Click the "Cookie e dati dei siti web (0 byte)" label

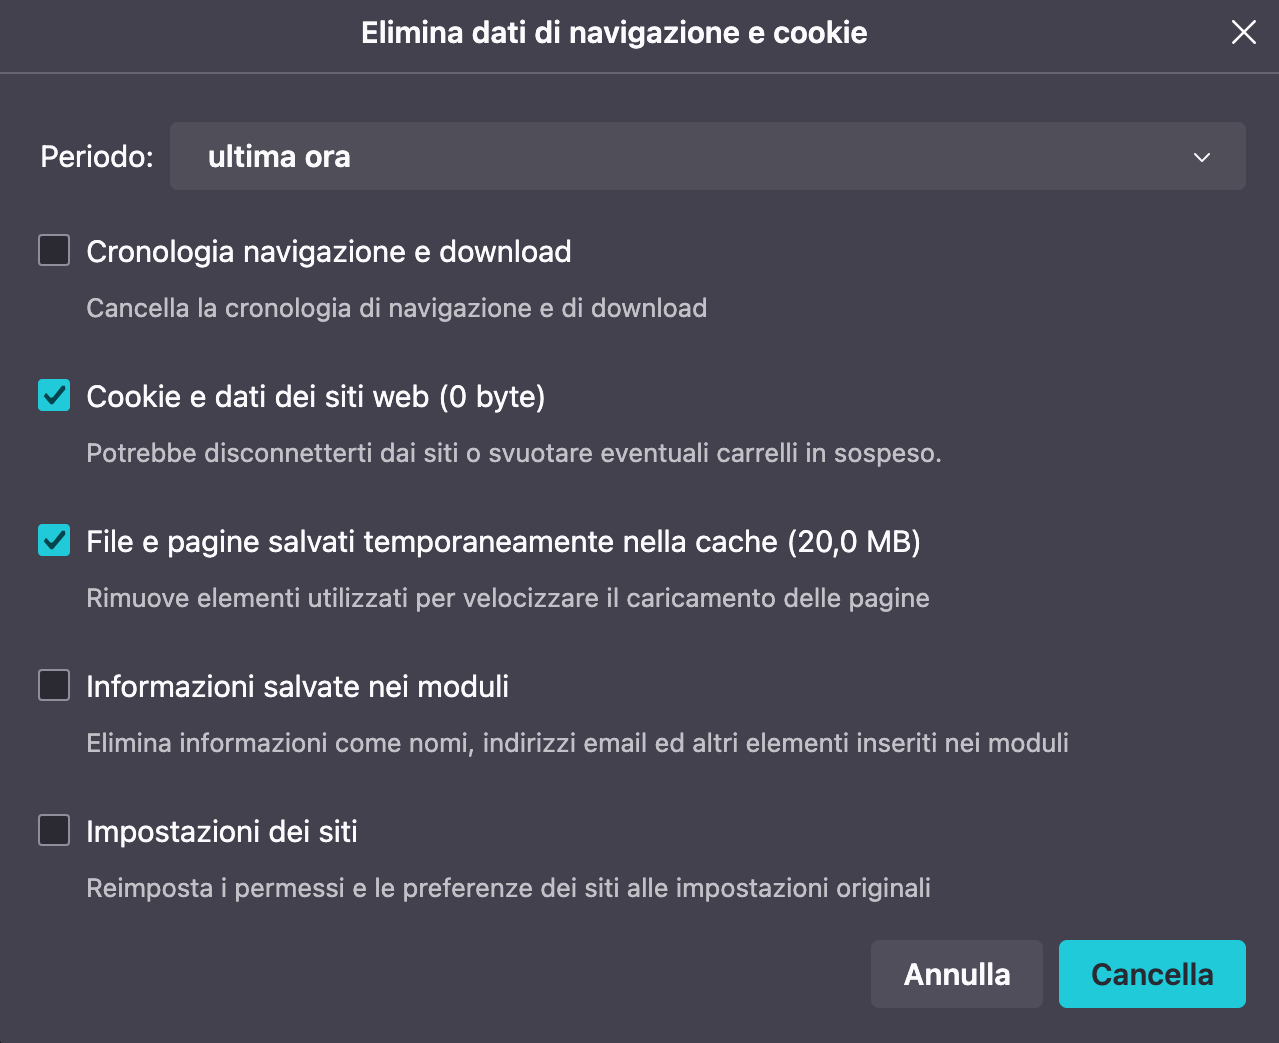click(x=316, y=396)
